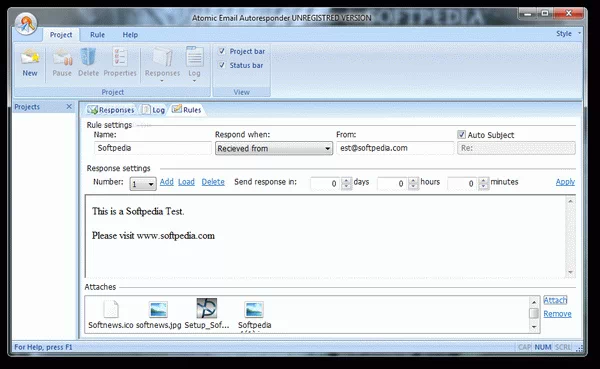Switch to the Rules panel tab
Image resolution: width=600 pixels, height=369 pixels.
[187, 110]
